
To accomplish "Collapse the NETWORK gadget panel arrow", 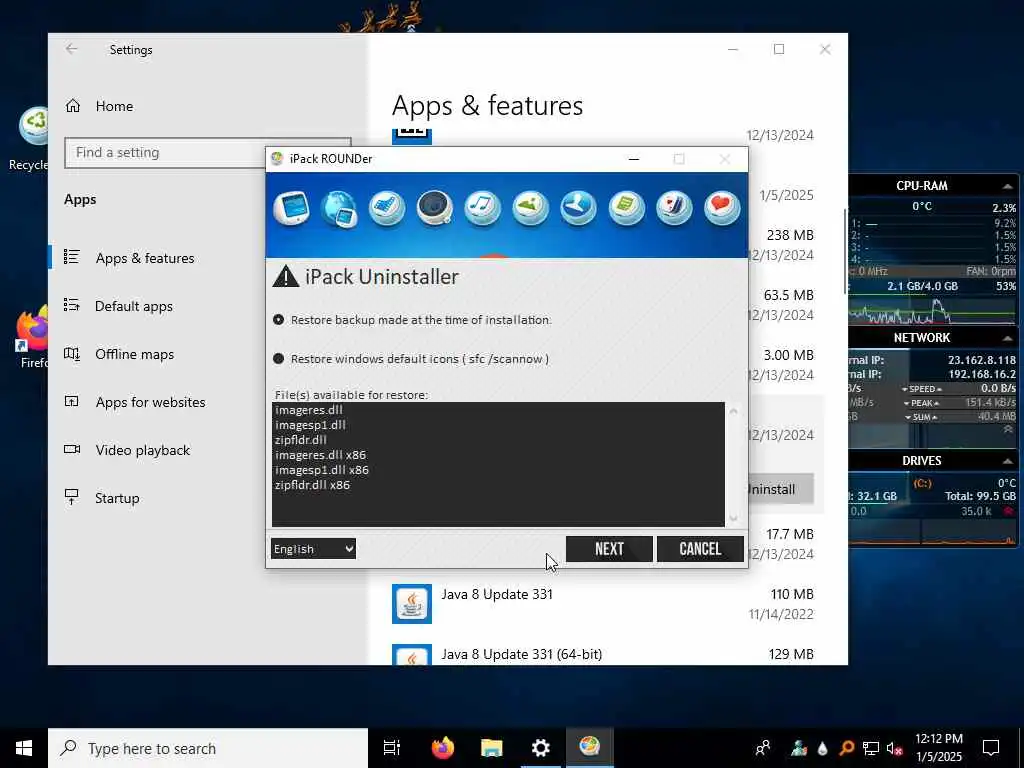I will point(1008,338).
